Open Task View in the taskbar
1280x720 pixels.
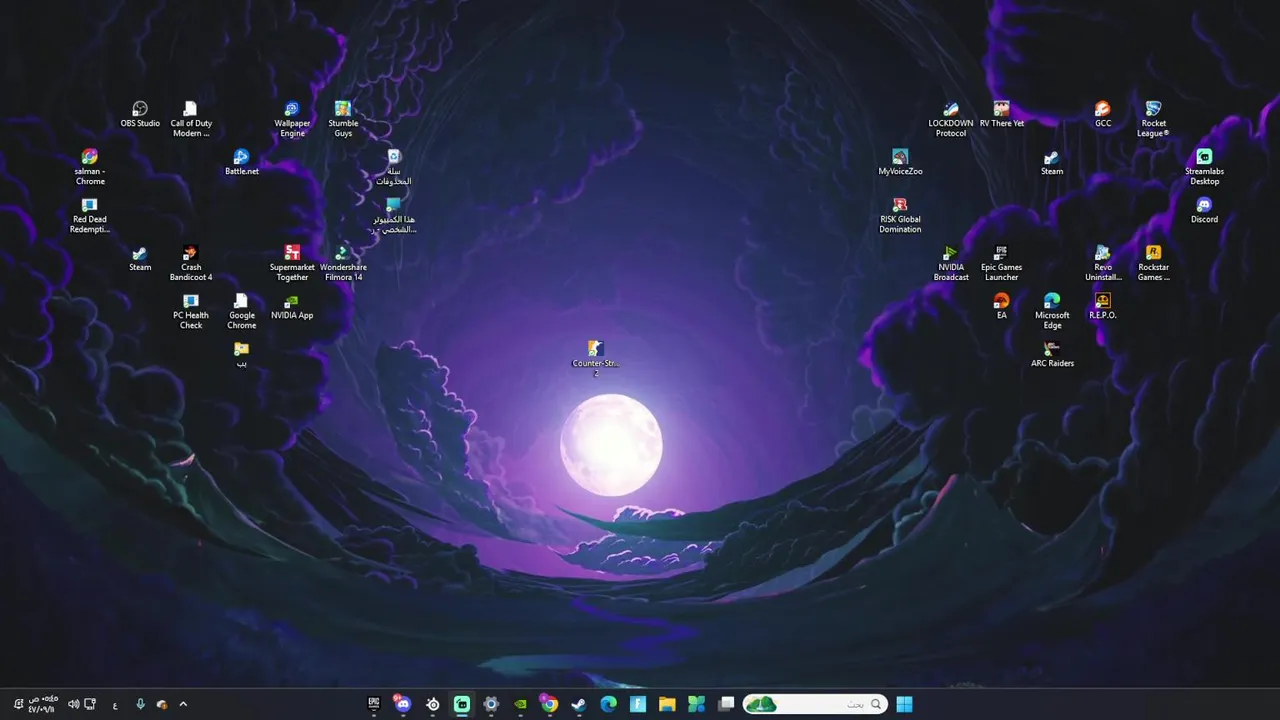[x=726, y=704]
